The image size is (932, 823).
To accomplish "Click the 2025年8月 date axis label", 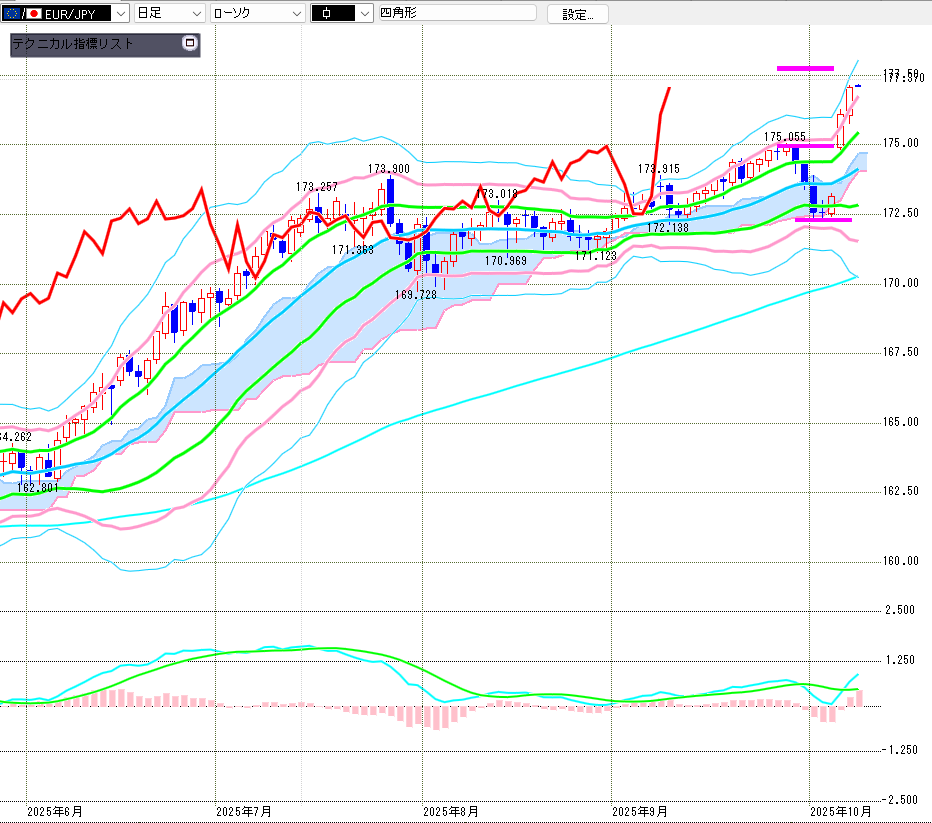I will (450, 811).
